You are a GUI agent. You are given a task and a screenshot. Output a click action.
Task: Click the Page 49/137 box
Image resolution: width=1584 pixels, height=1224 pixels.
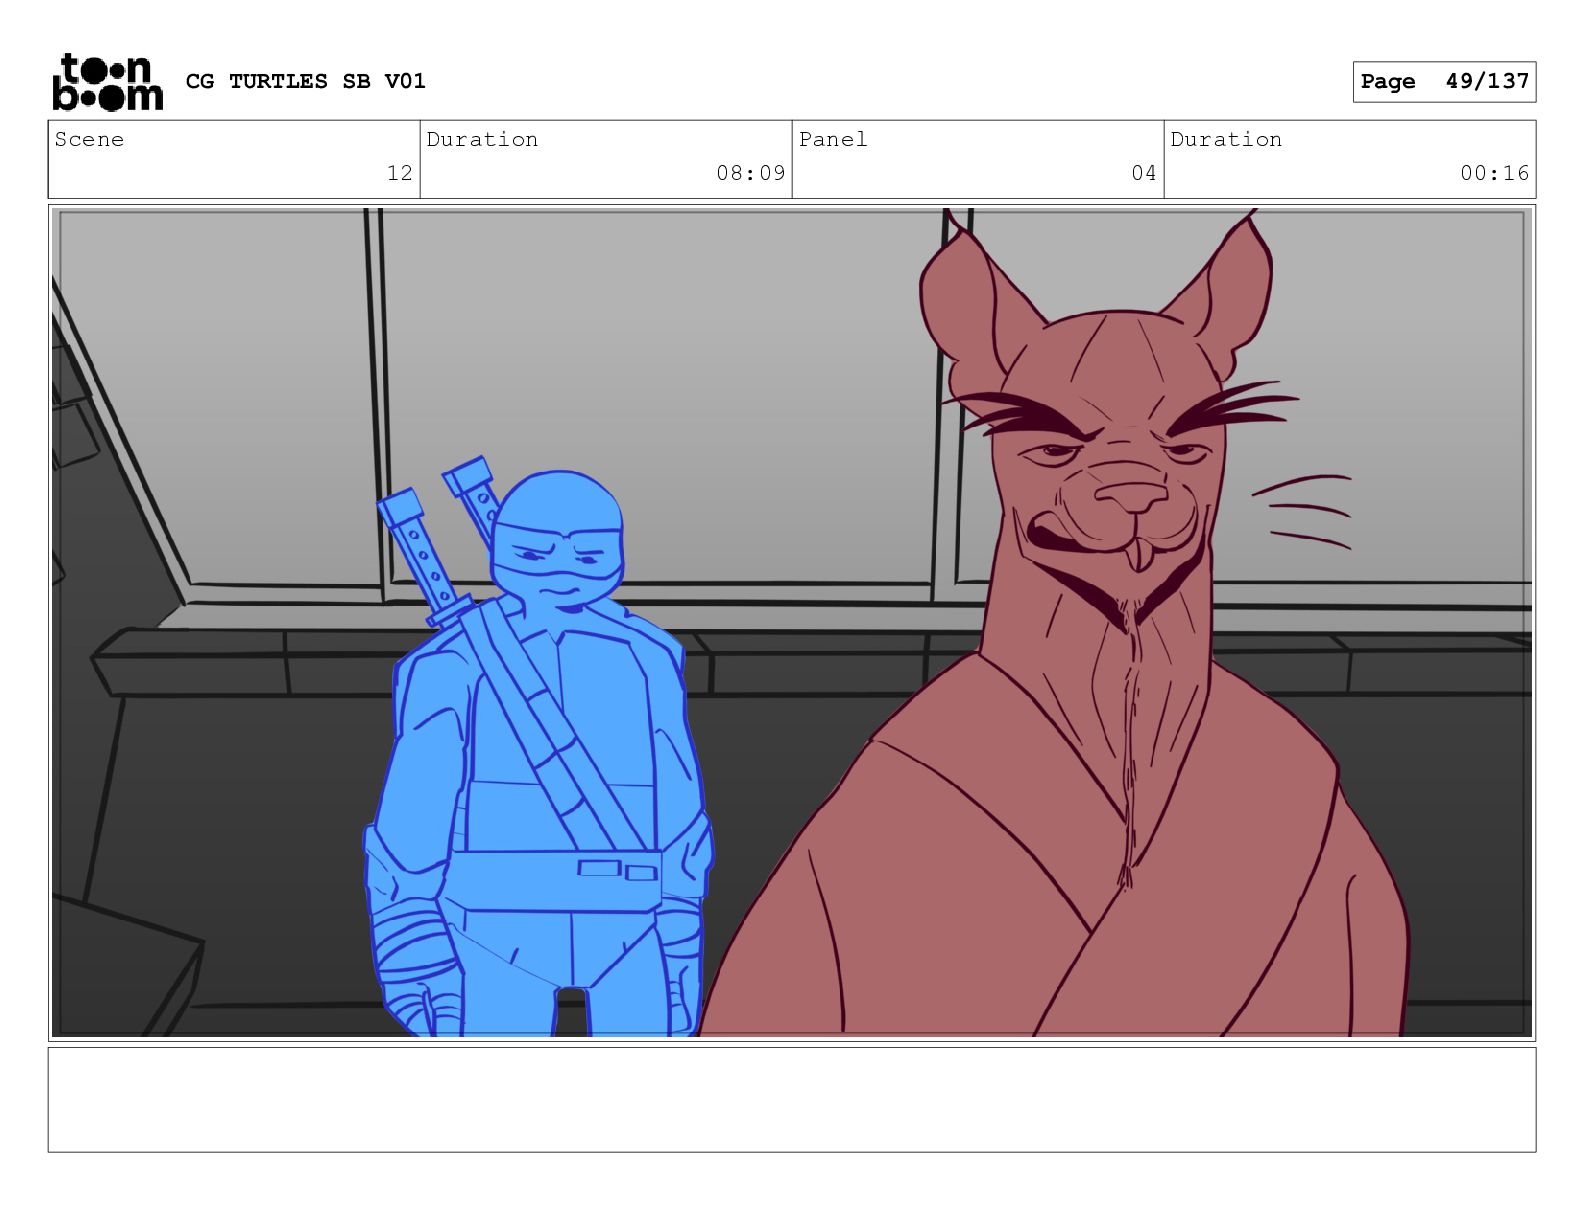coord(1444,82)
